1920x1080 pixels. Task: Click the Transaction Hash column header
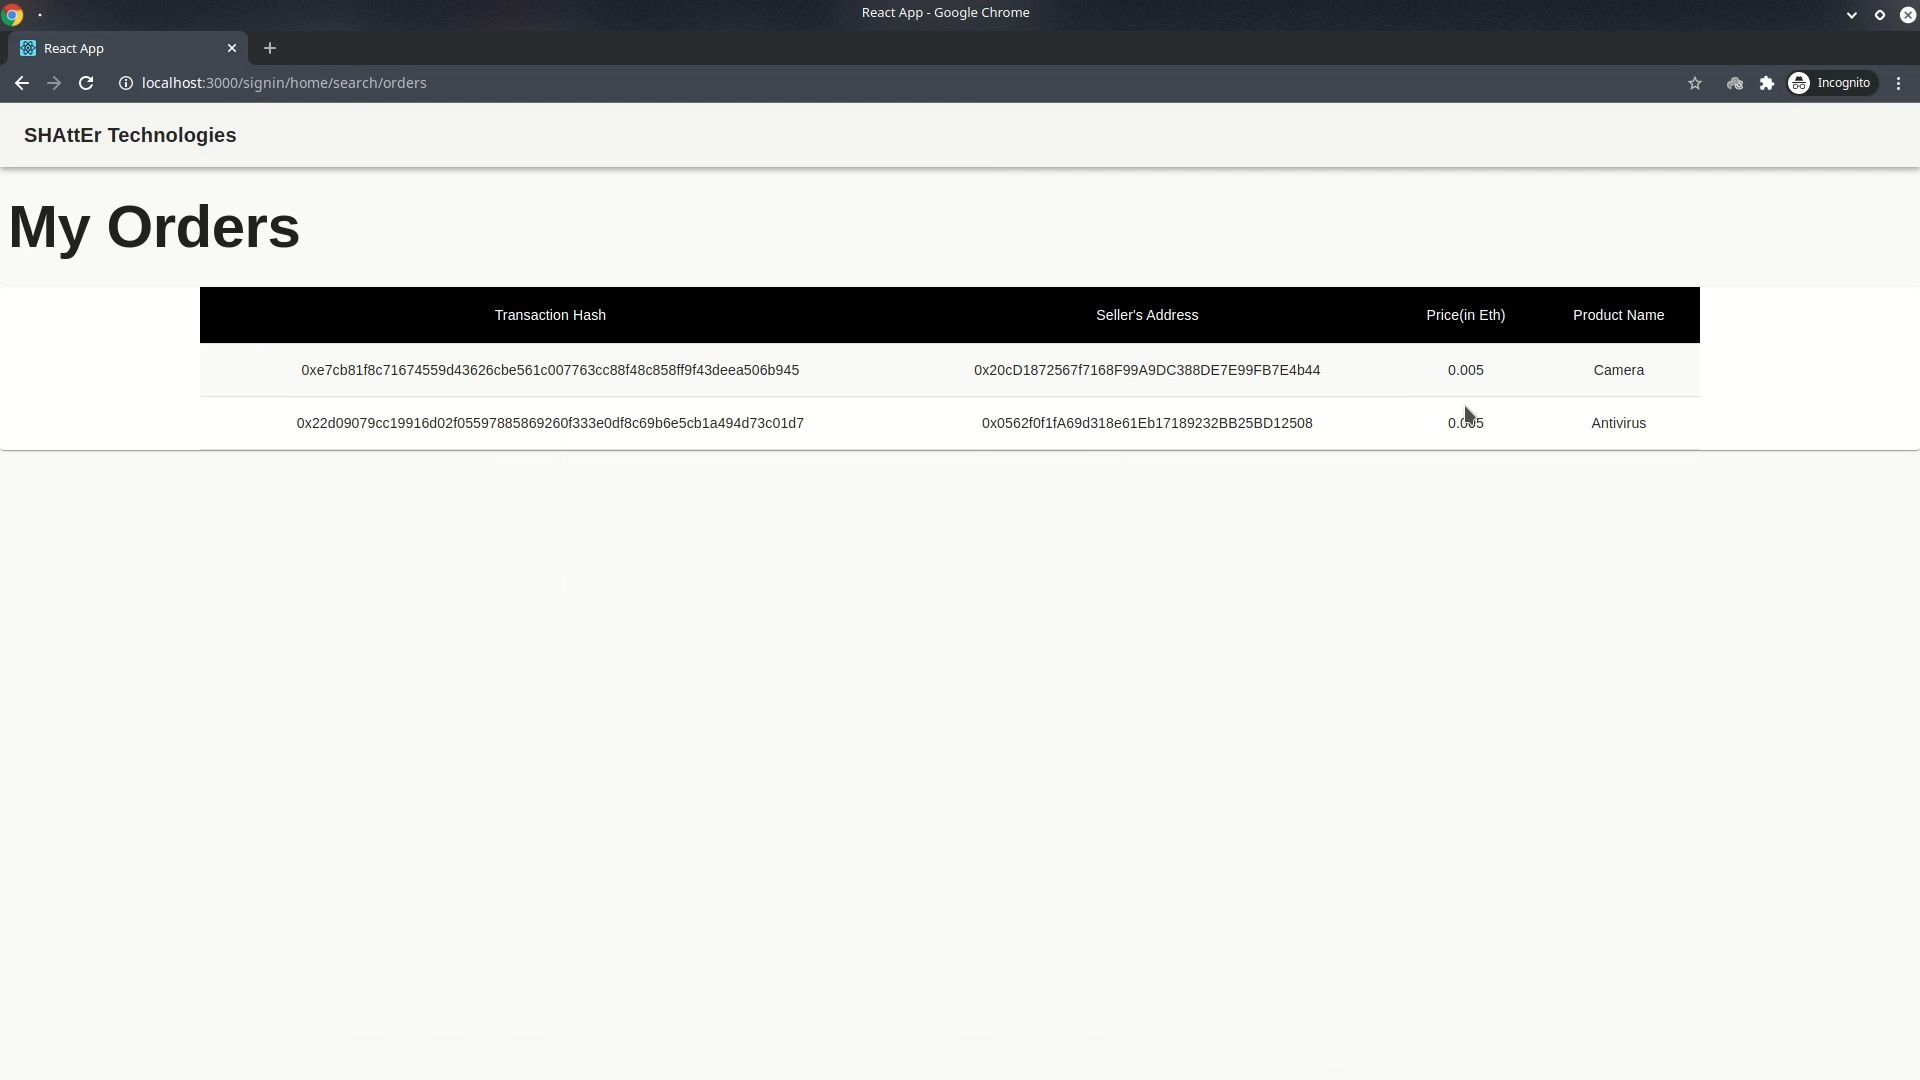[551, 314]
